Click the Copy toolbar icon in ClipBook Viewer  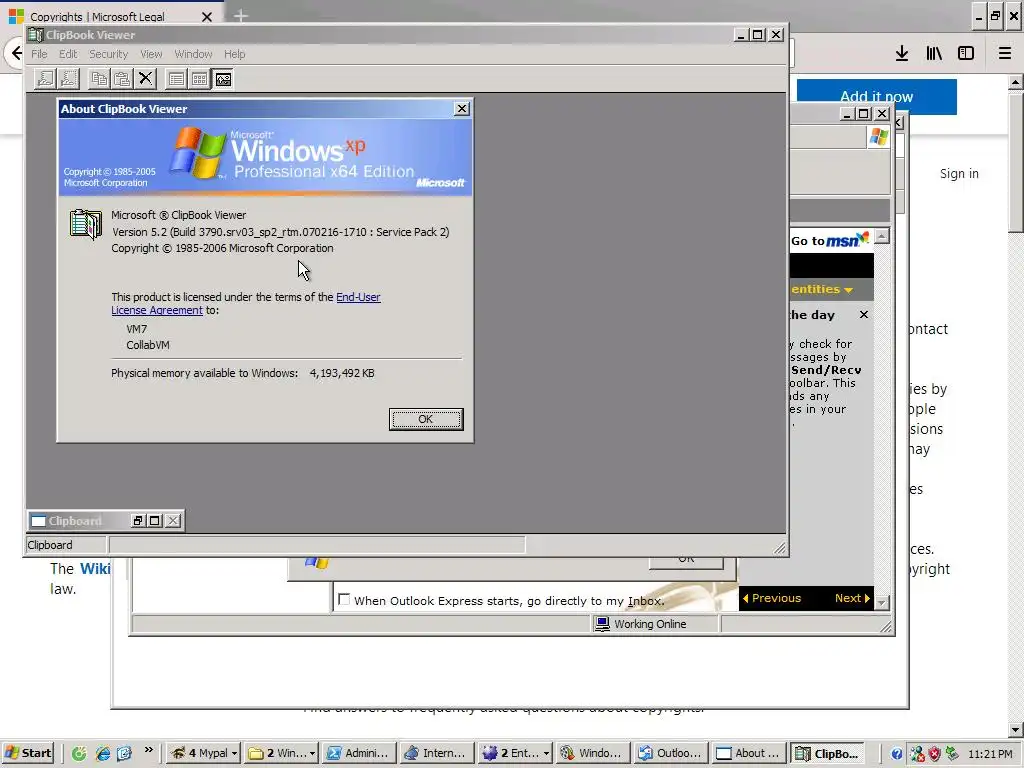point(99,79)
